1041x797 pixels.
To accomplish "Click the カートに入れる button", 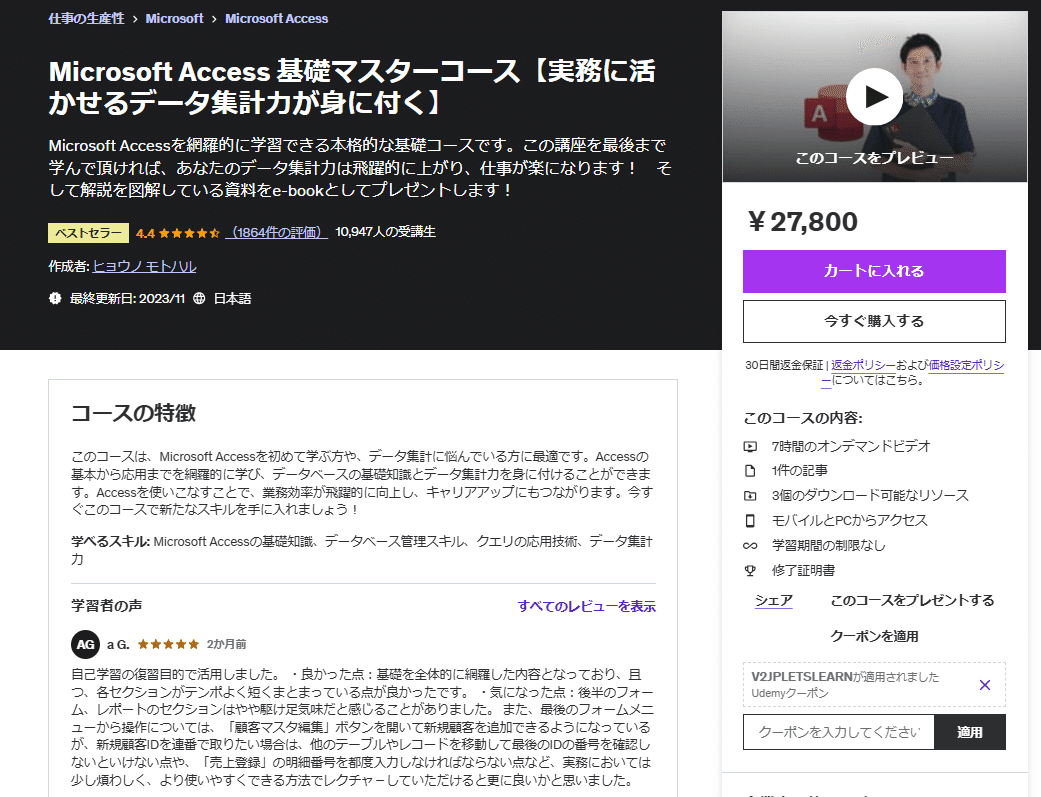I will [874, 271].
